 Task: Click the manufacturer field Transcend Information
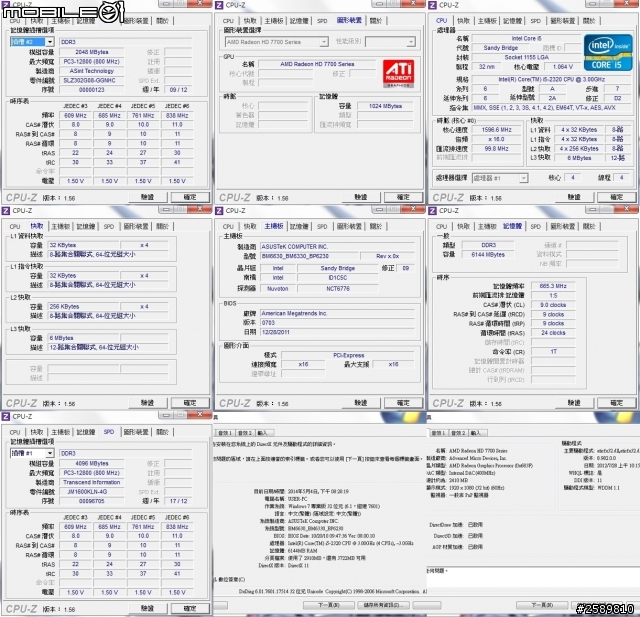point(92,482)
